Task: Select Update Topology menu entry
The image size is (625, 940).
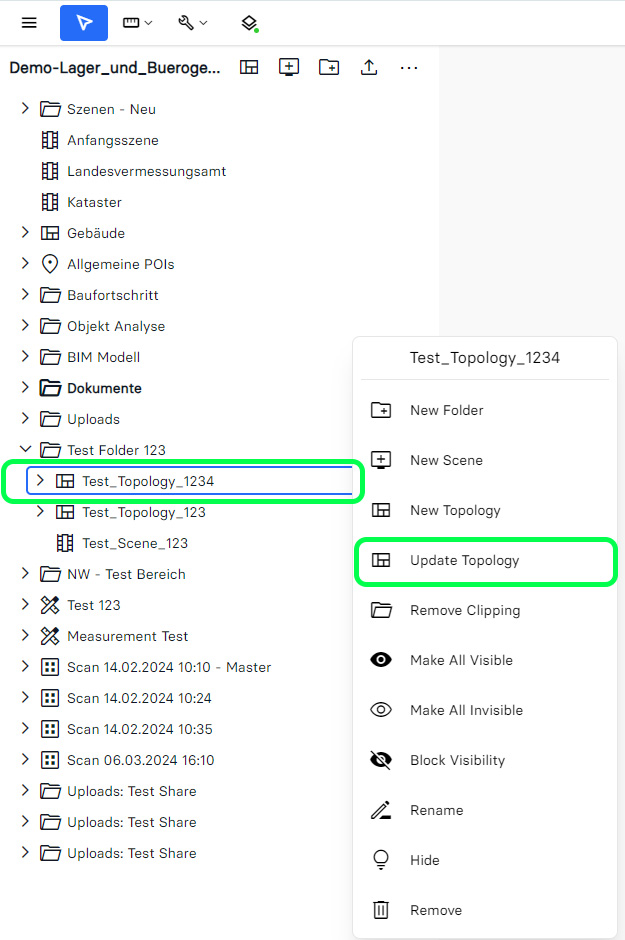Action: pos(464,560)
